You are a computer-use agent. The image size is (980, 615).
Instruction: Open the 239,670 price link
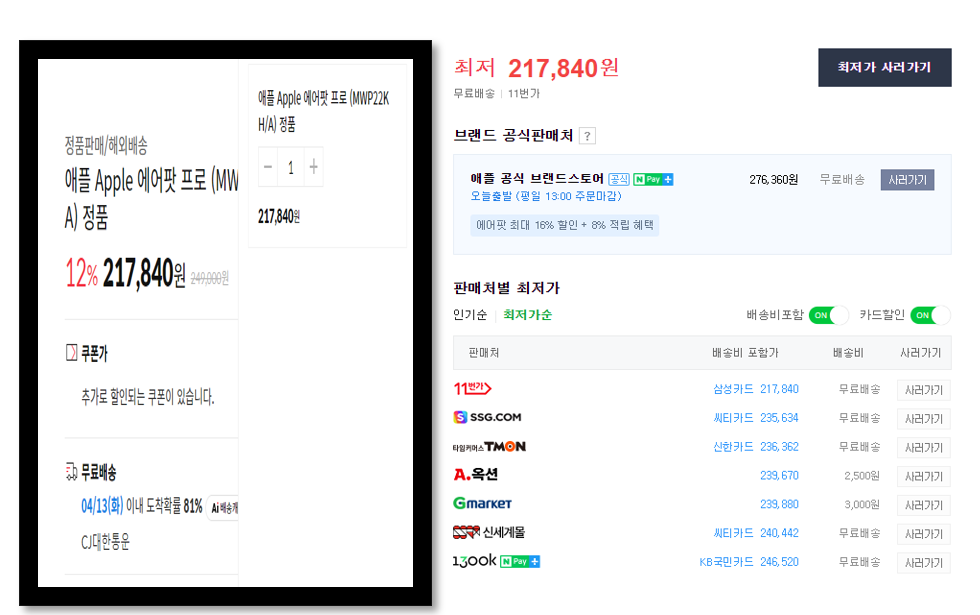(779, 476)
